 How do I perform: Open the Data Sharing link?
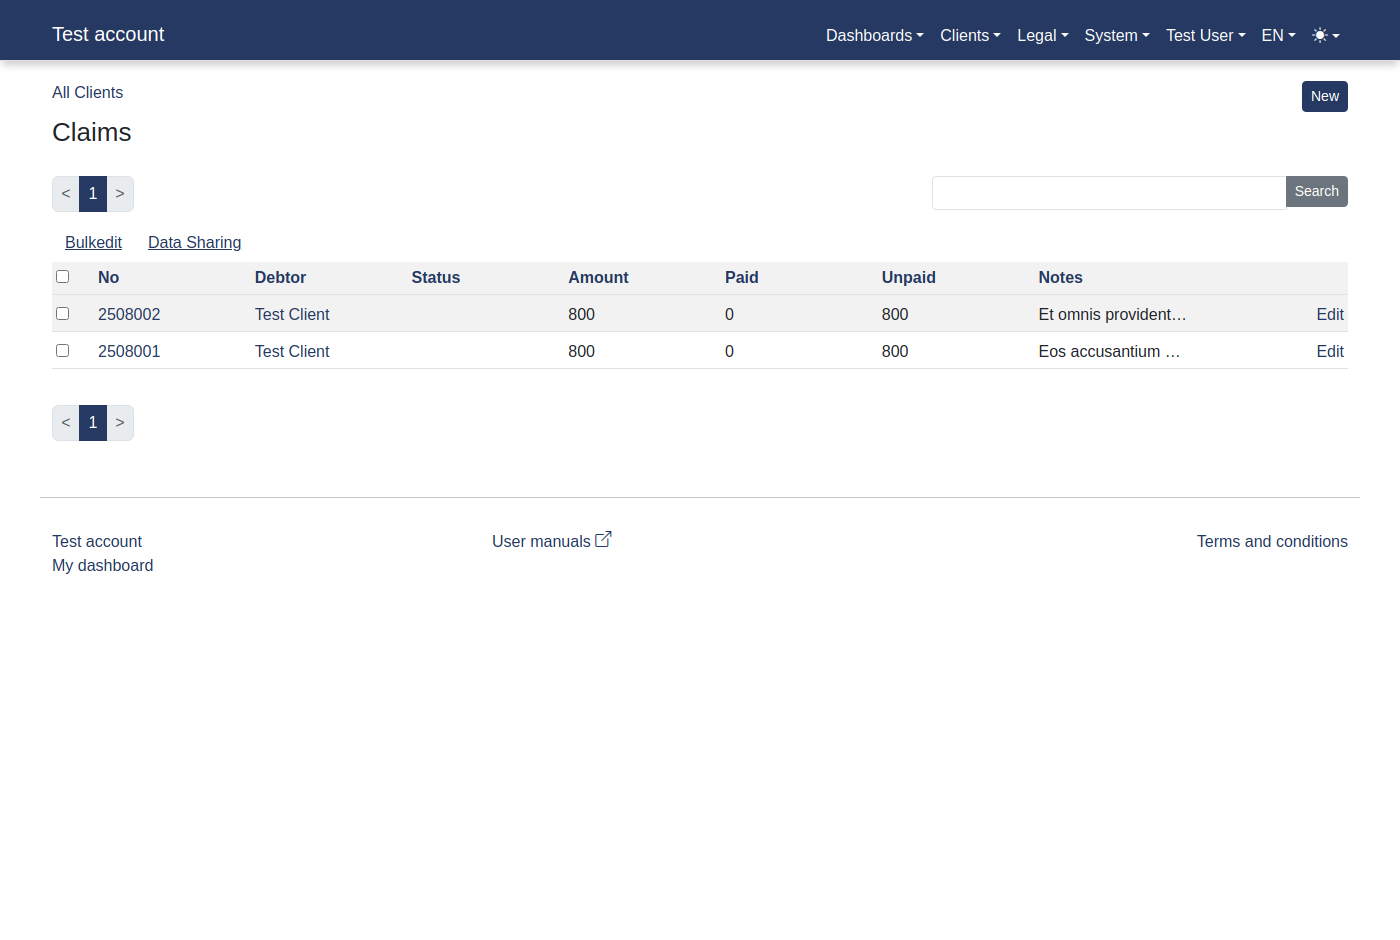tap(194, 242)
